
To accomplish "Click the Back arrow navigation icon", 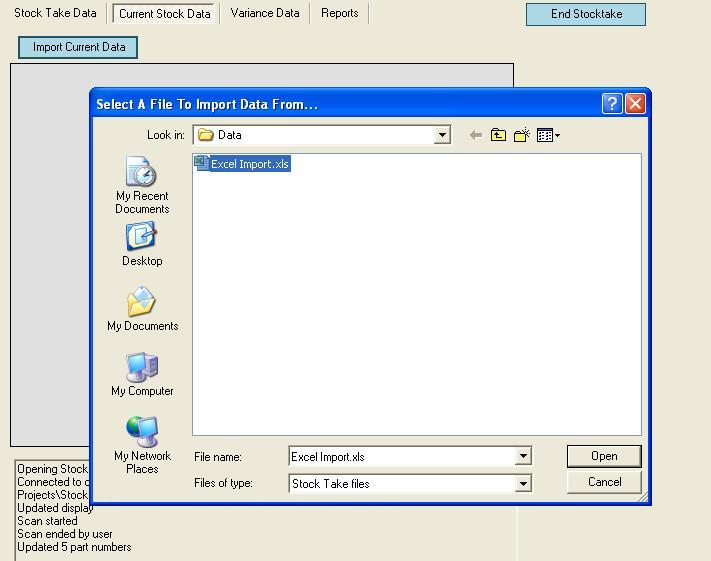I will (x=476, y=135).
